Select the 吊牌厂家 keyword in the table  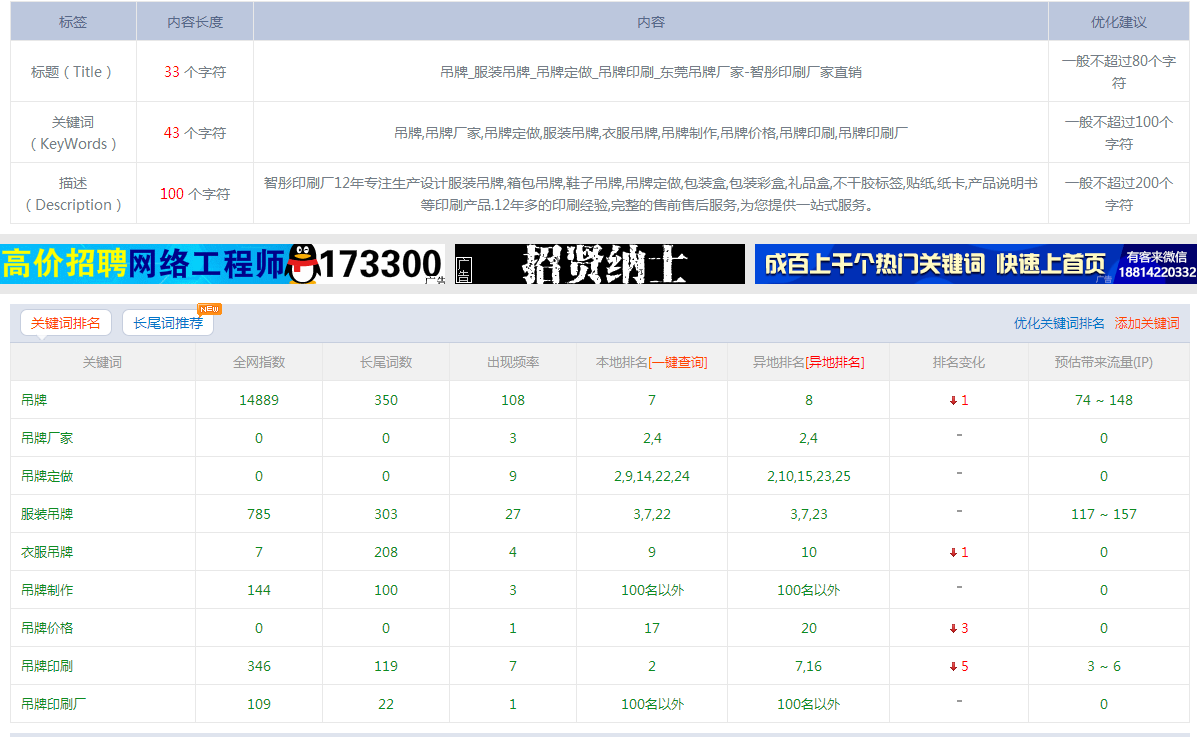coord(47,438)
